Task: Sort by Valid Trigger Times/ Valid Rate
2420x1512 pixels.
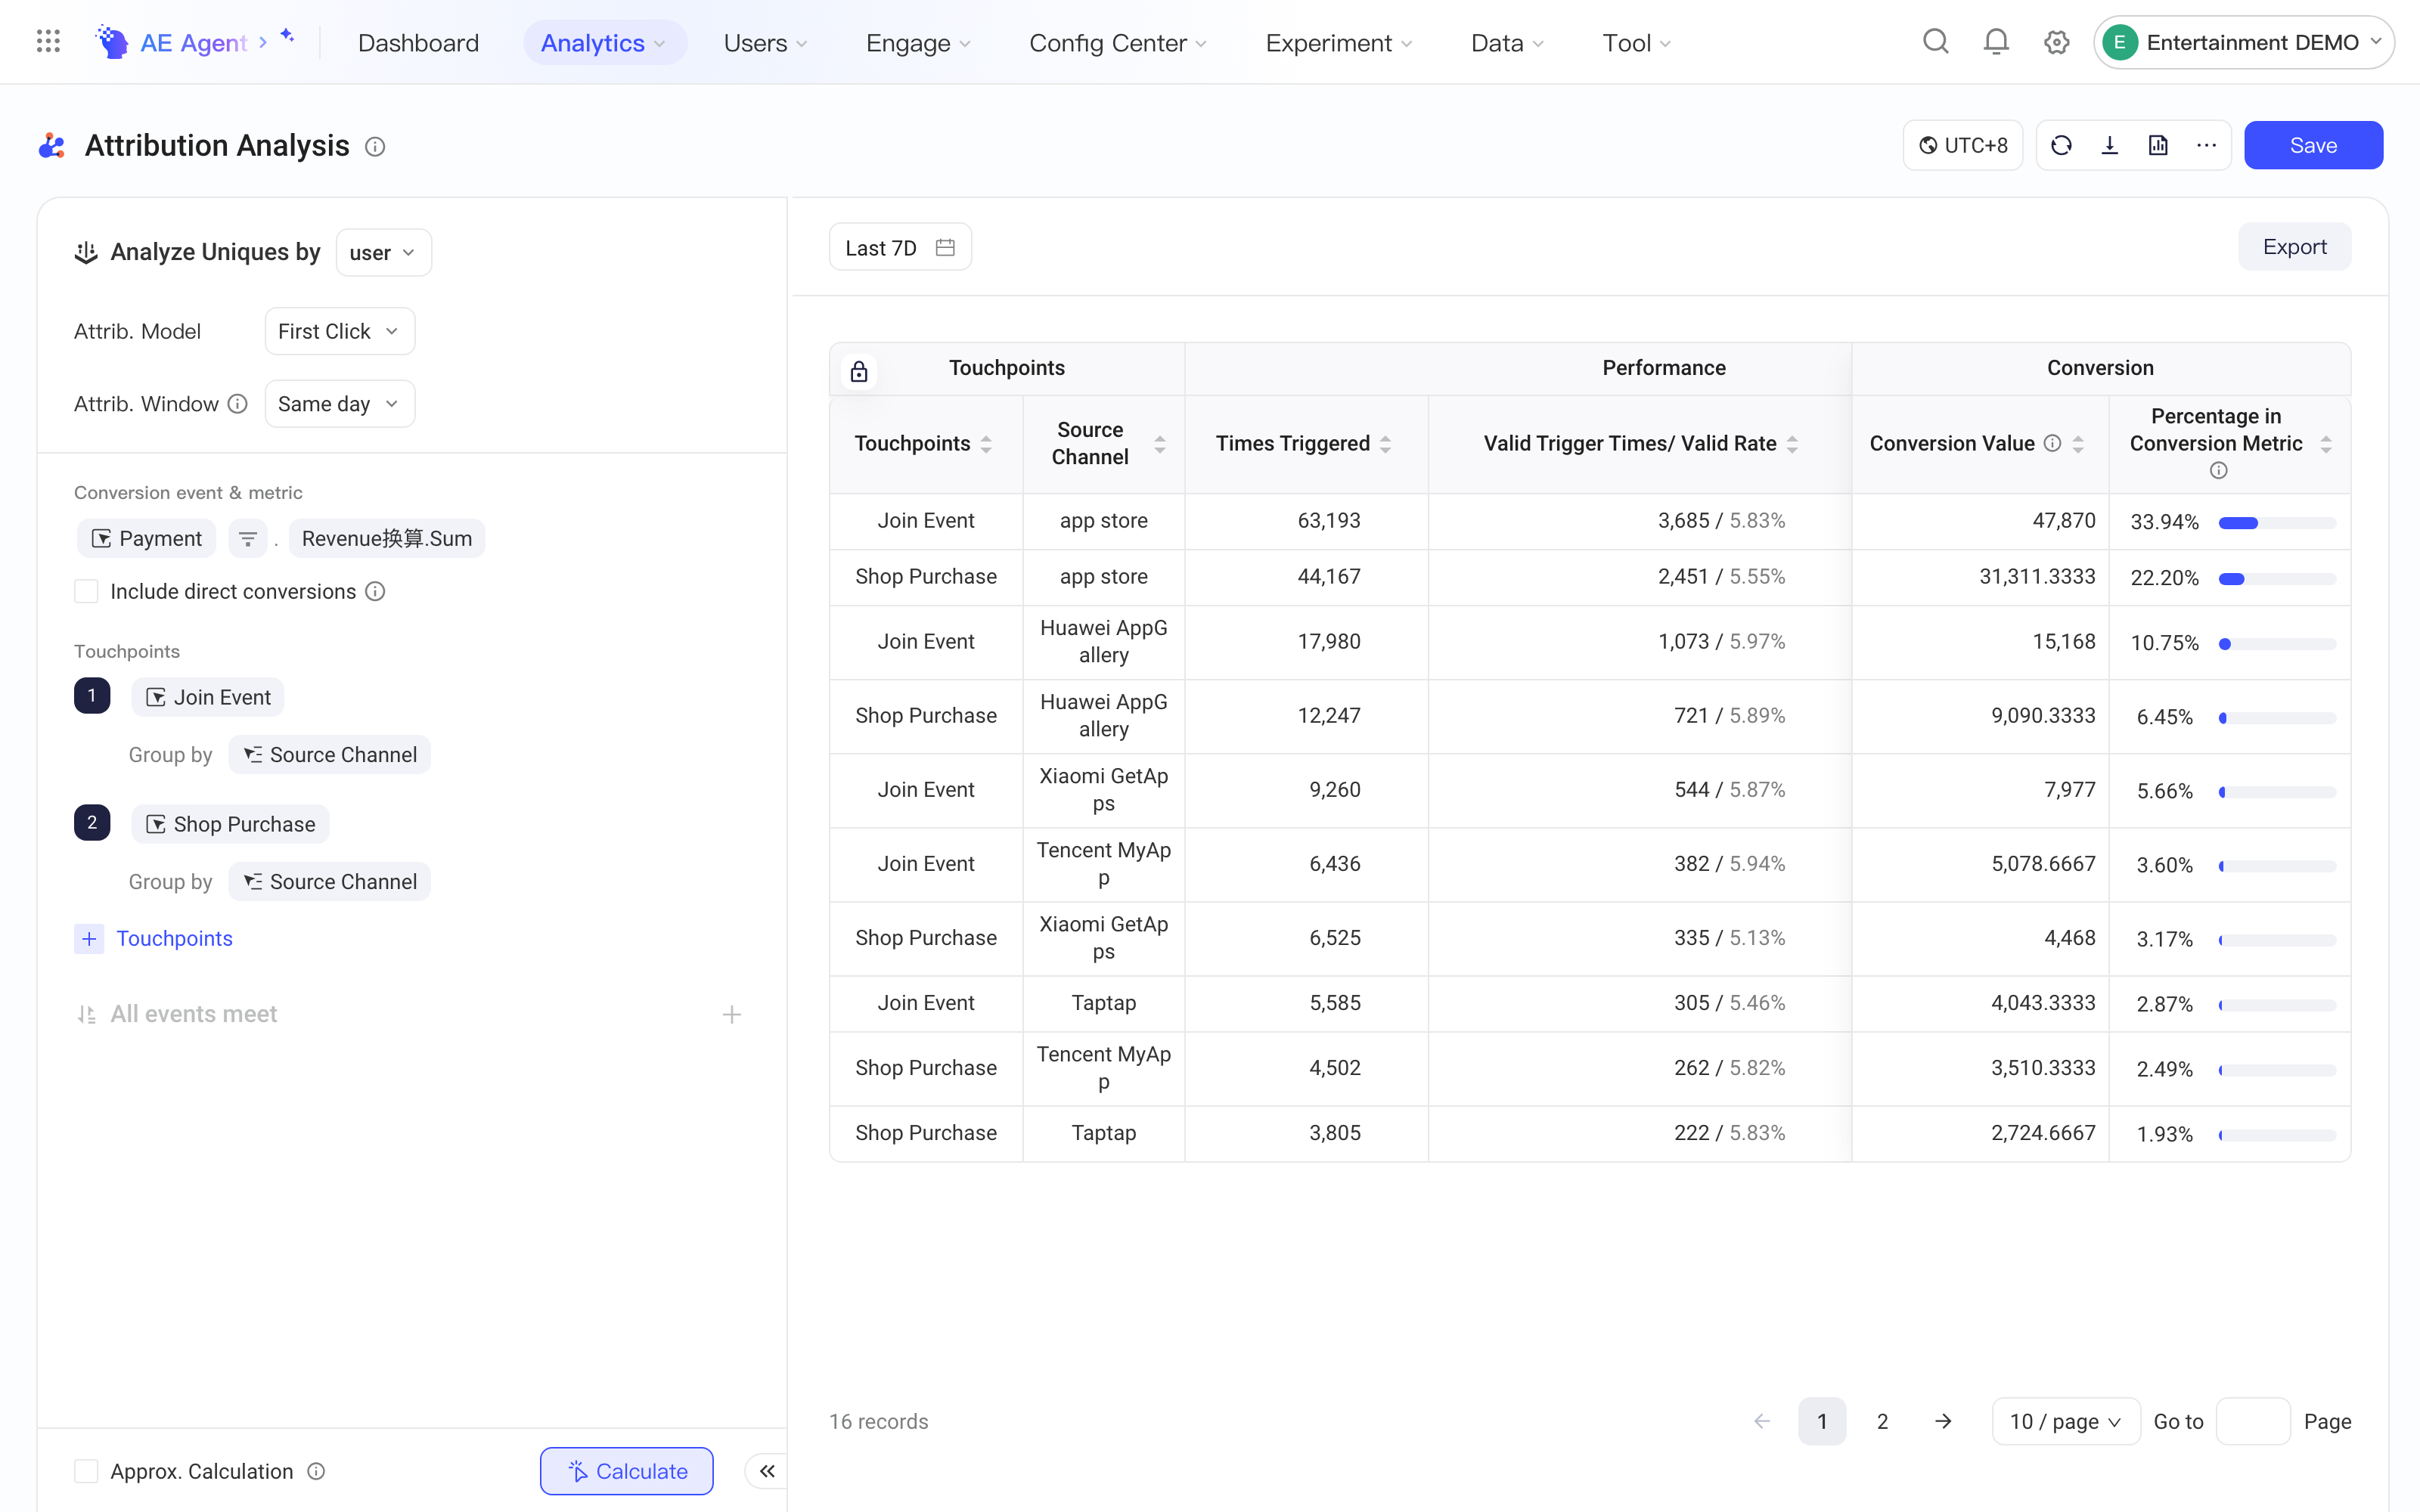Action: coord(1792,444)
